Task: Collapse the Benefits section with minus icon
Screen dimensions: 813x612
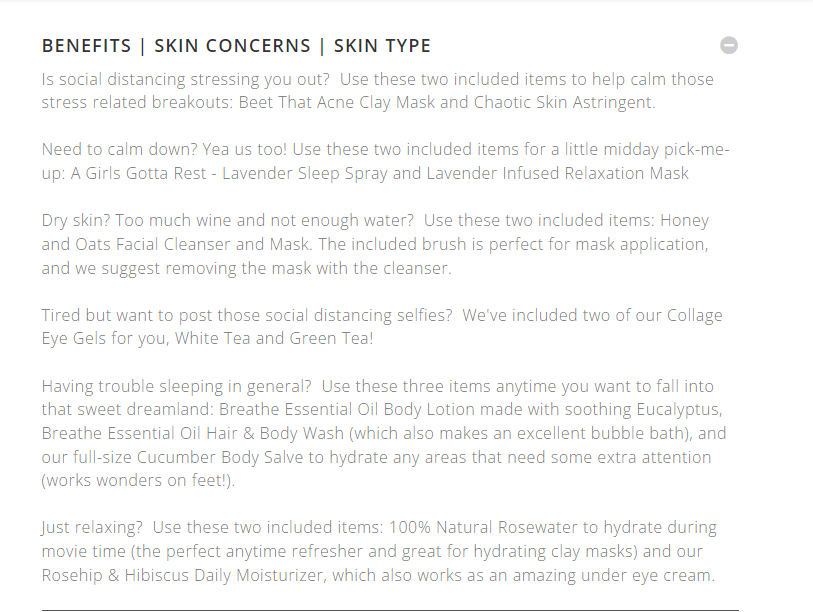Action: point(729,45)
